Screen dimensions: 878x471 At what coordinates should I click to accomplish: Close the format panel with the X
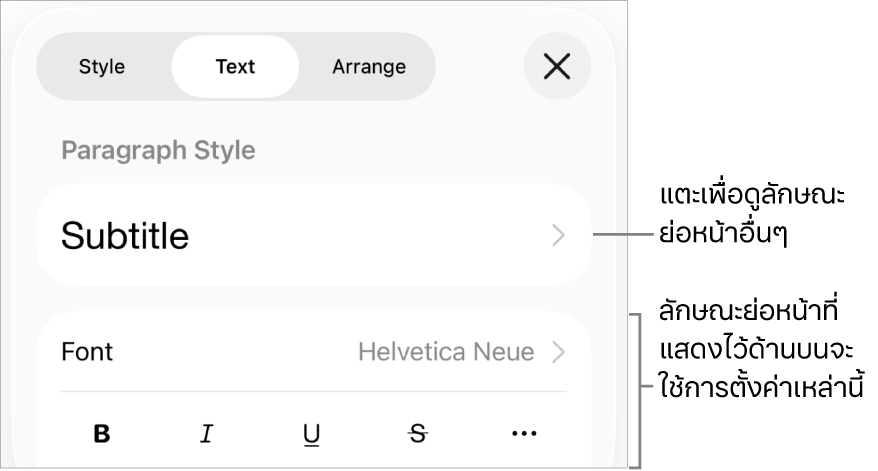(557, 67)
